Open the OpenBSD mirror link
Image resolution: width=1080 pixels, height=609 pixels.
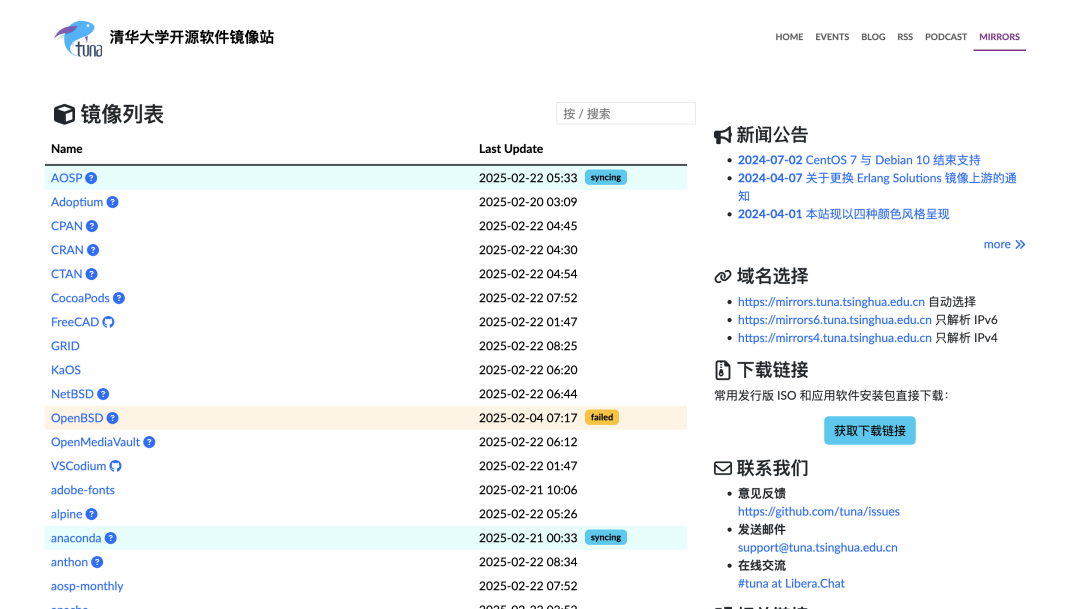77,418
